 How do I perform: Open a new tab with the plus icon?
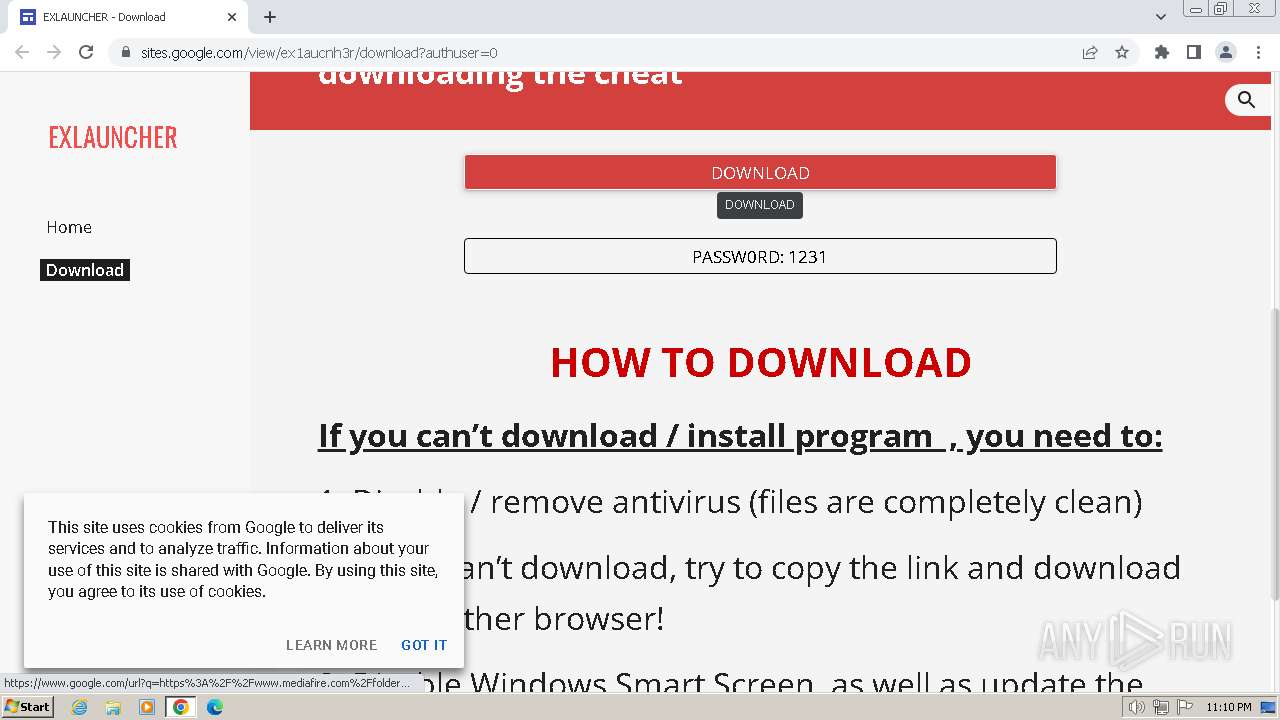tap(270, 17)
